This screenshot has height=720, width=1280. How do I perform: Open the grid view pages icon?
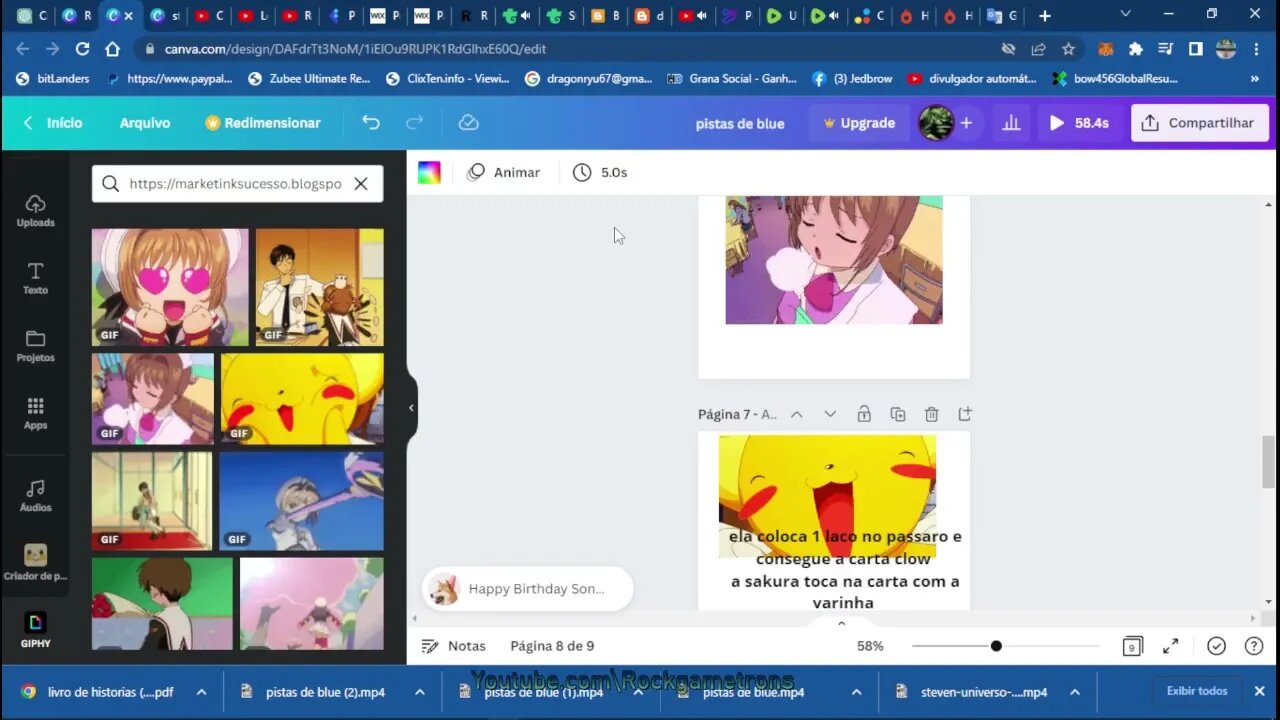(x=1132, y=646)
